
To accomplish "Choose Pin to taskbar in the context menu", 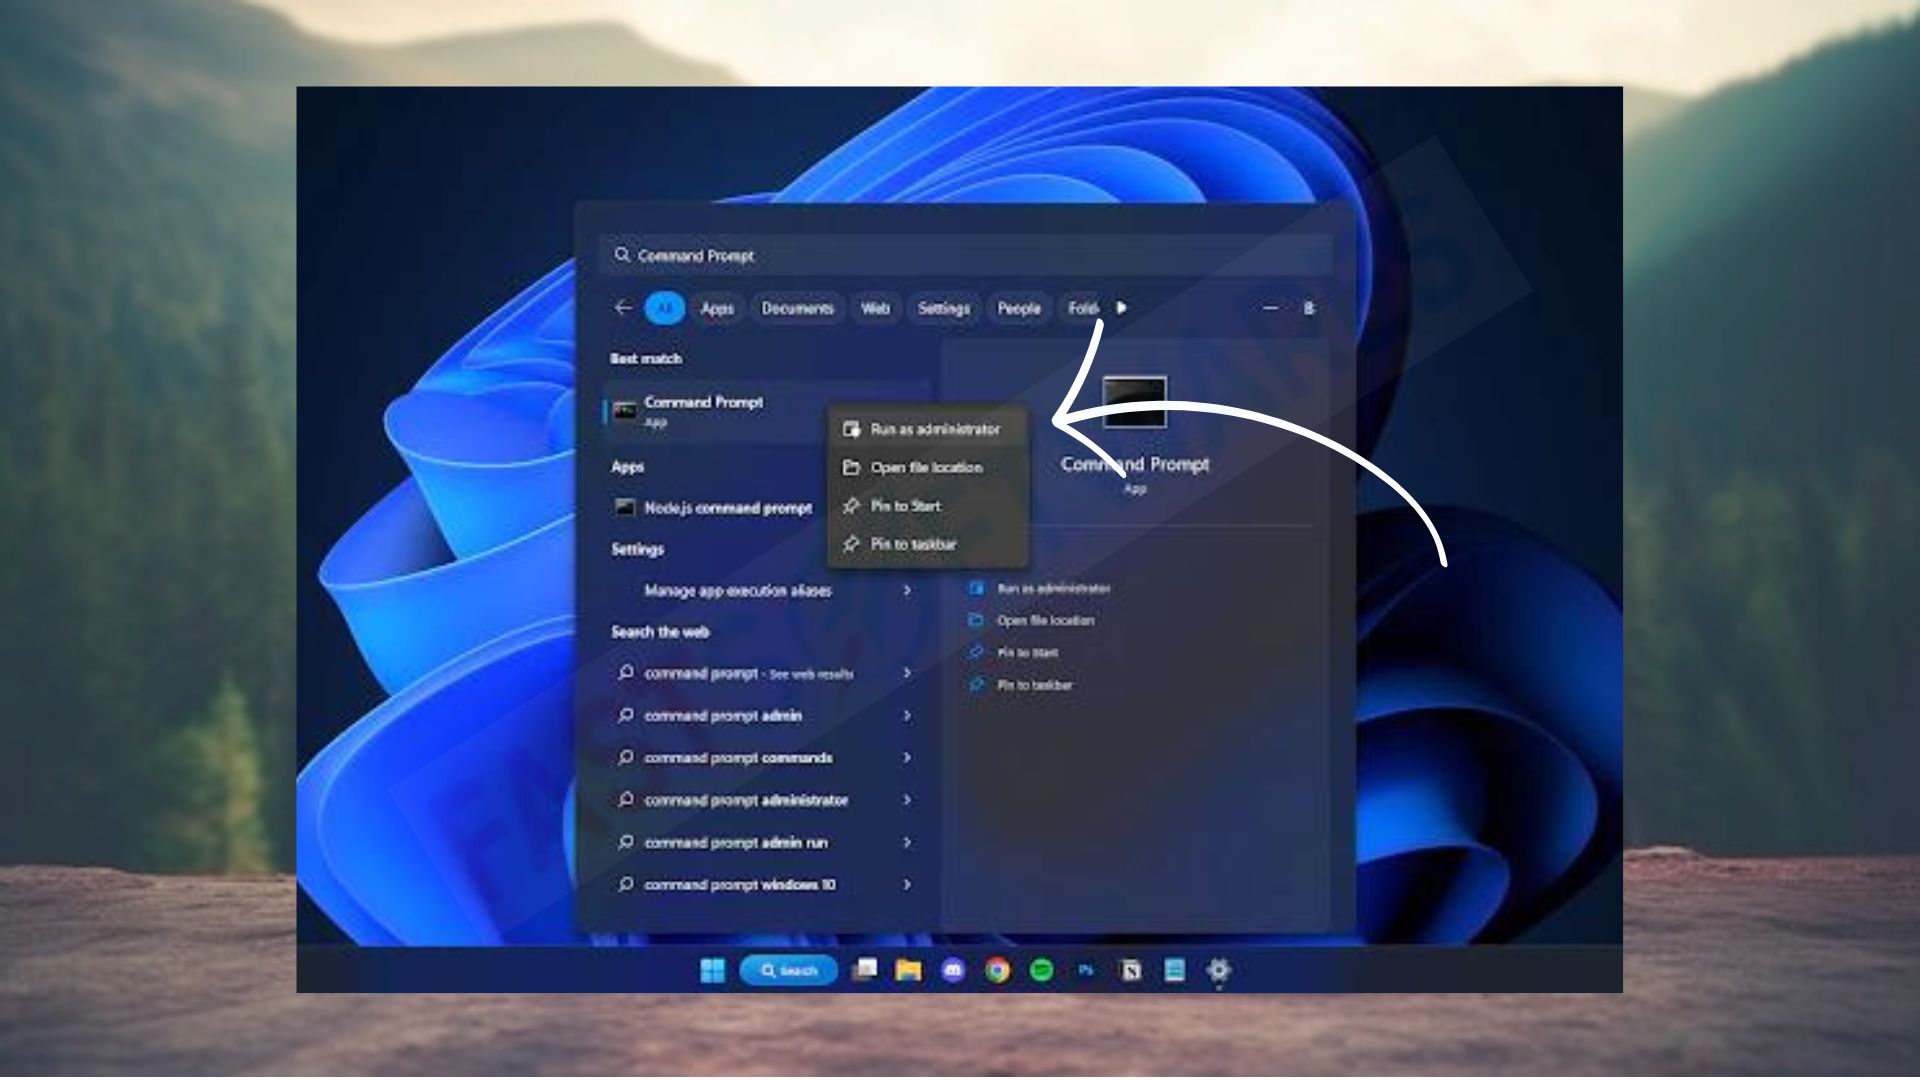I will click(928, 544).
